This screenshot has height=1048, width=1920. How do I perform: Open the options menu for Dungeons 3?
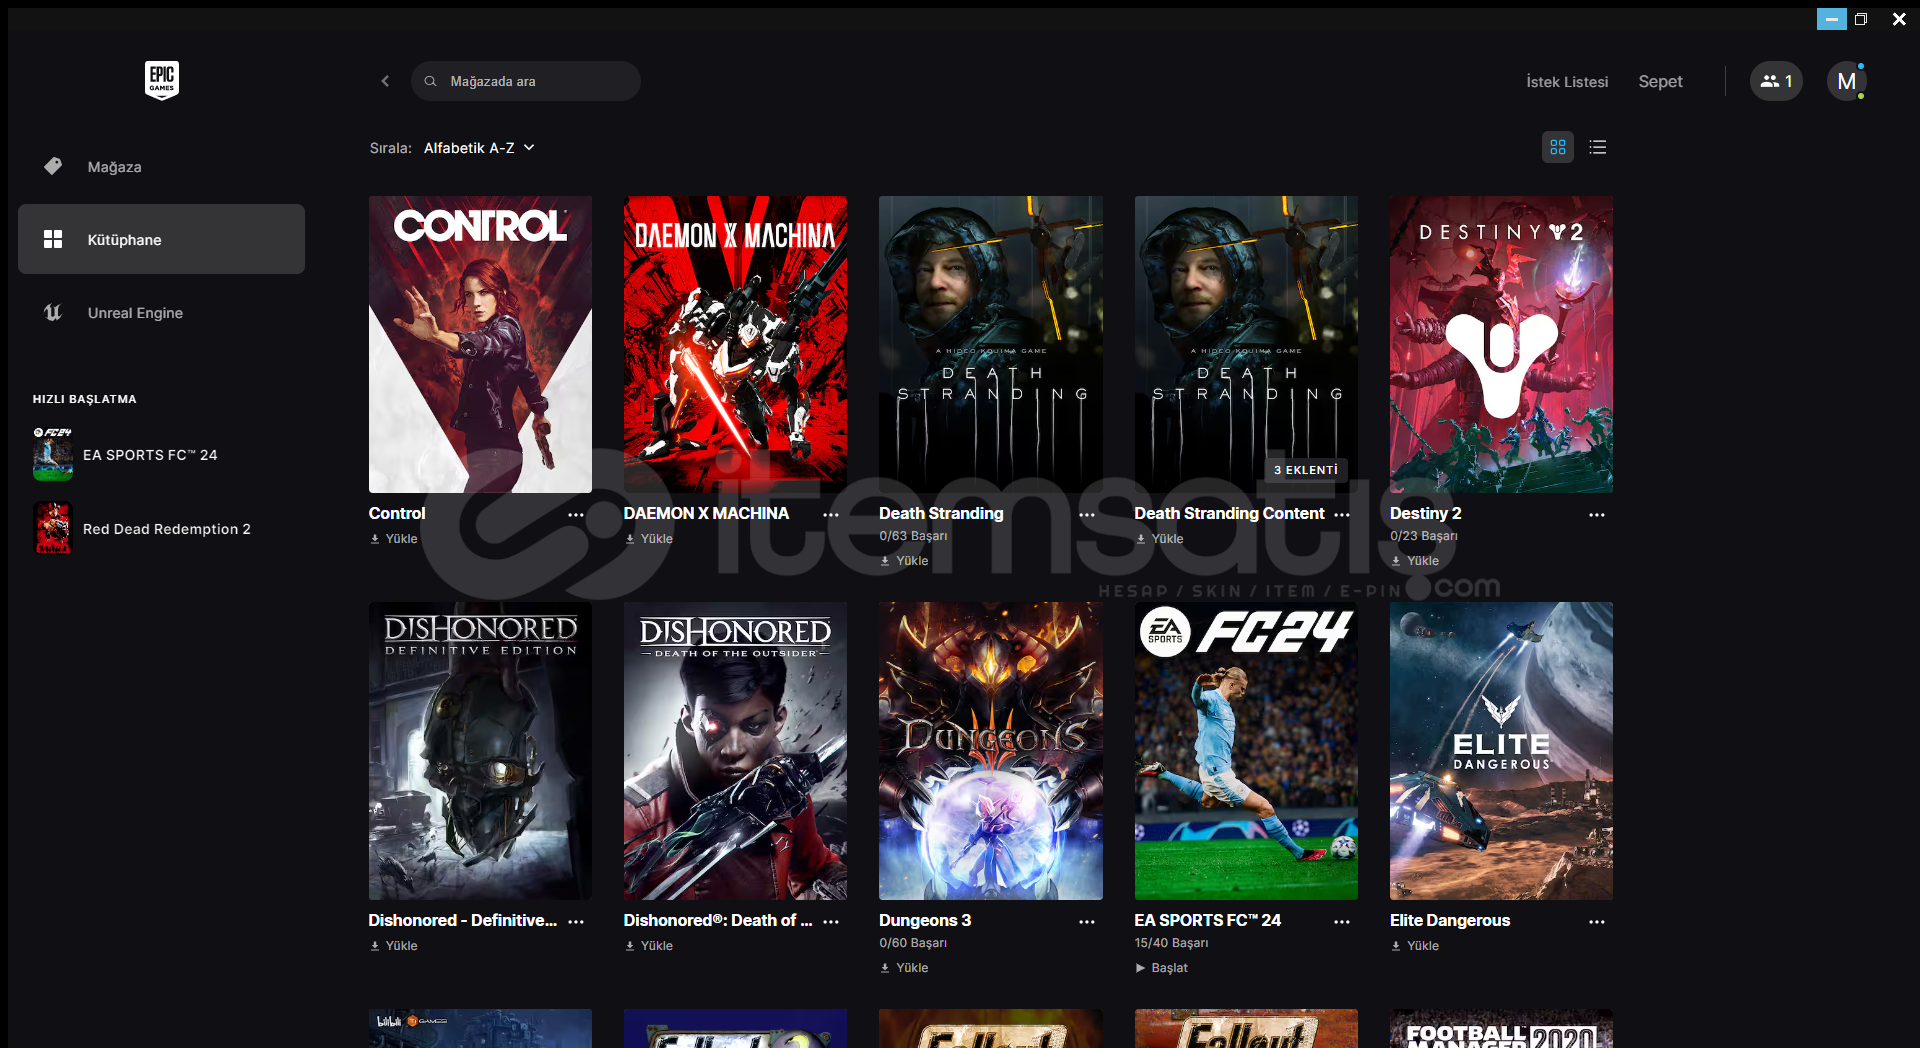[1087, 922]
